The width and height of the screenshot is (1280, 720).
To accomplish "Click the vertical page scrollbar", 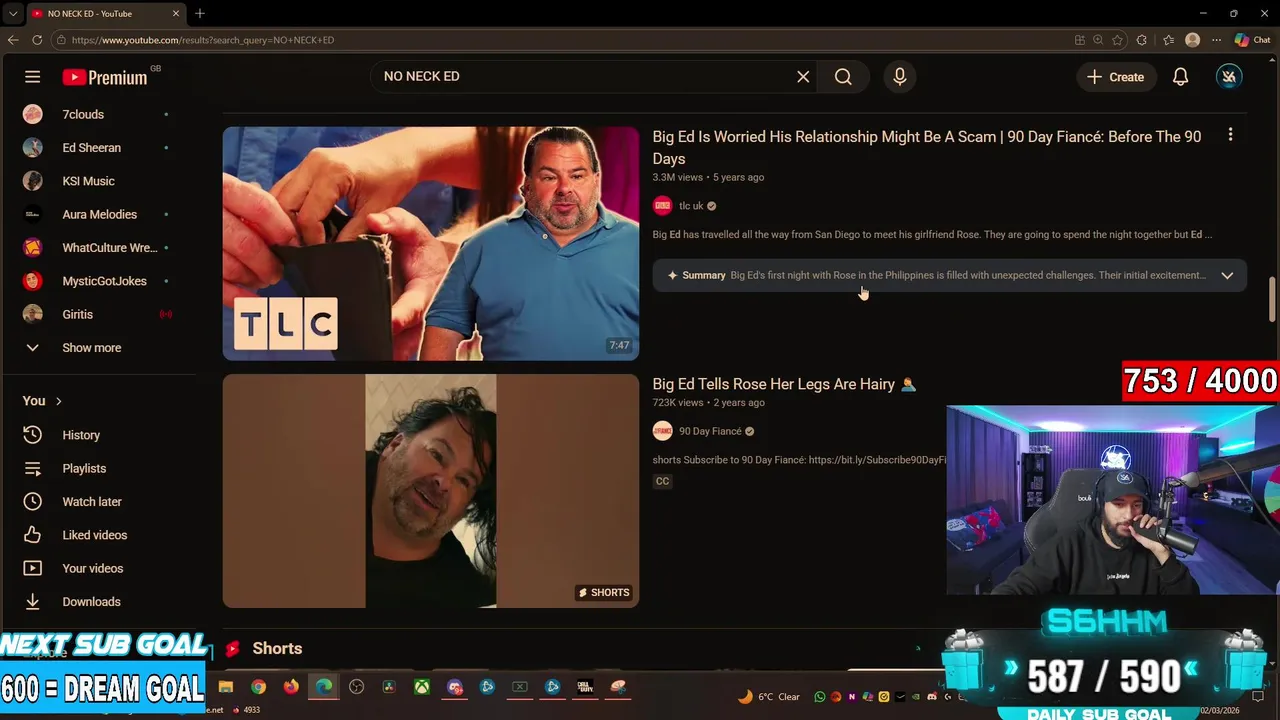I will click(x=1273, y=300).
